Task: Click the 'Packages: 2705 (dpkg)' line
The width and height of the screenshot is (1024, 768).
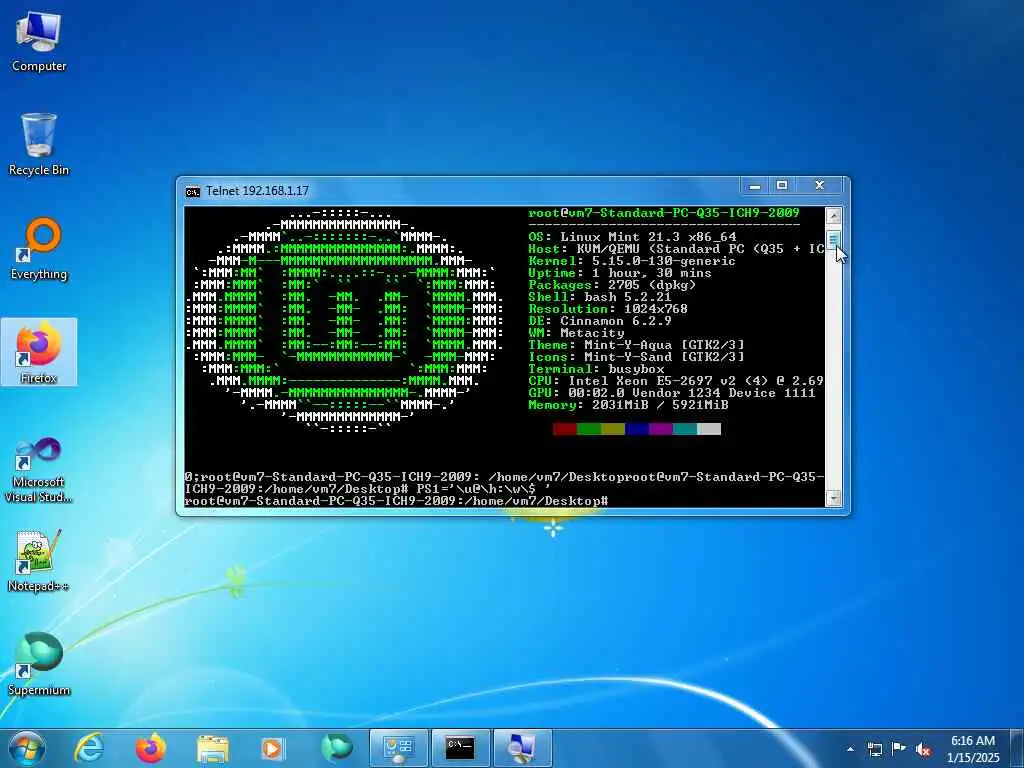Action: [612, 285]
